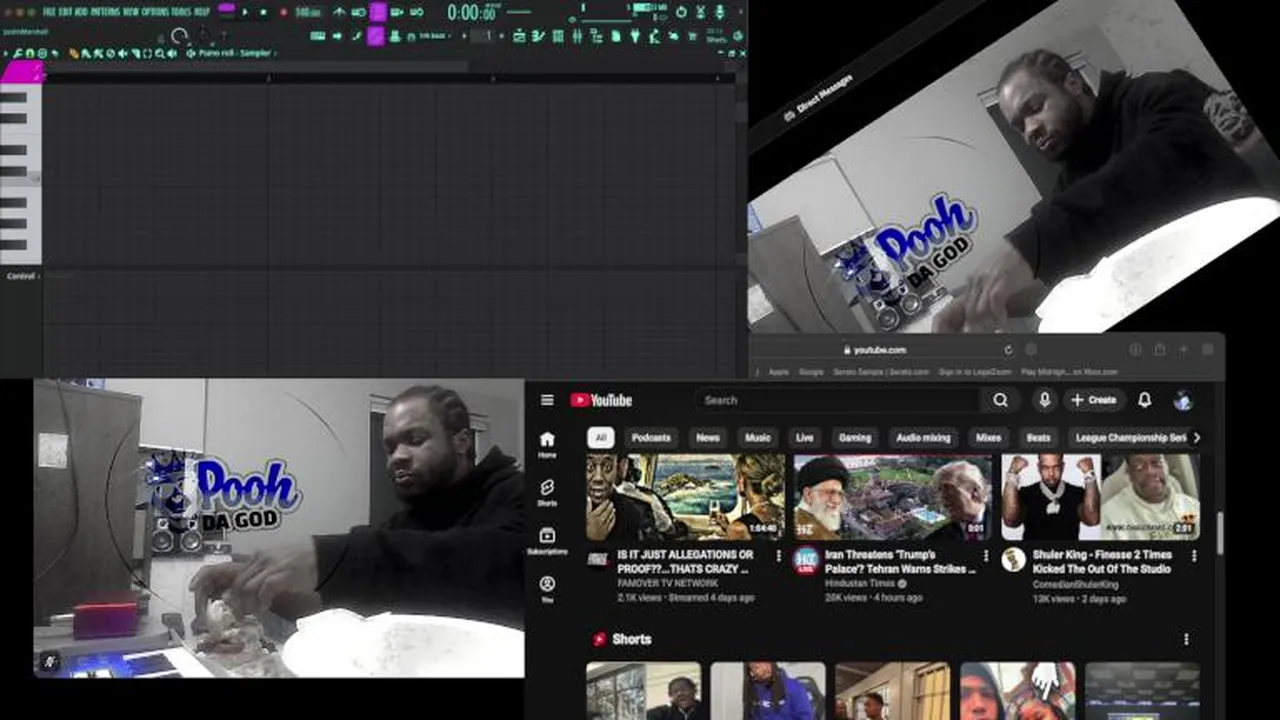The image size is (1280, 720).
Task: Open the FILE menu in FL Studio
Action: (x=49, y=12)
